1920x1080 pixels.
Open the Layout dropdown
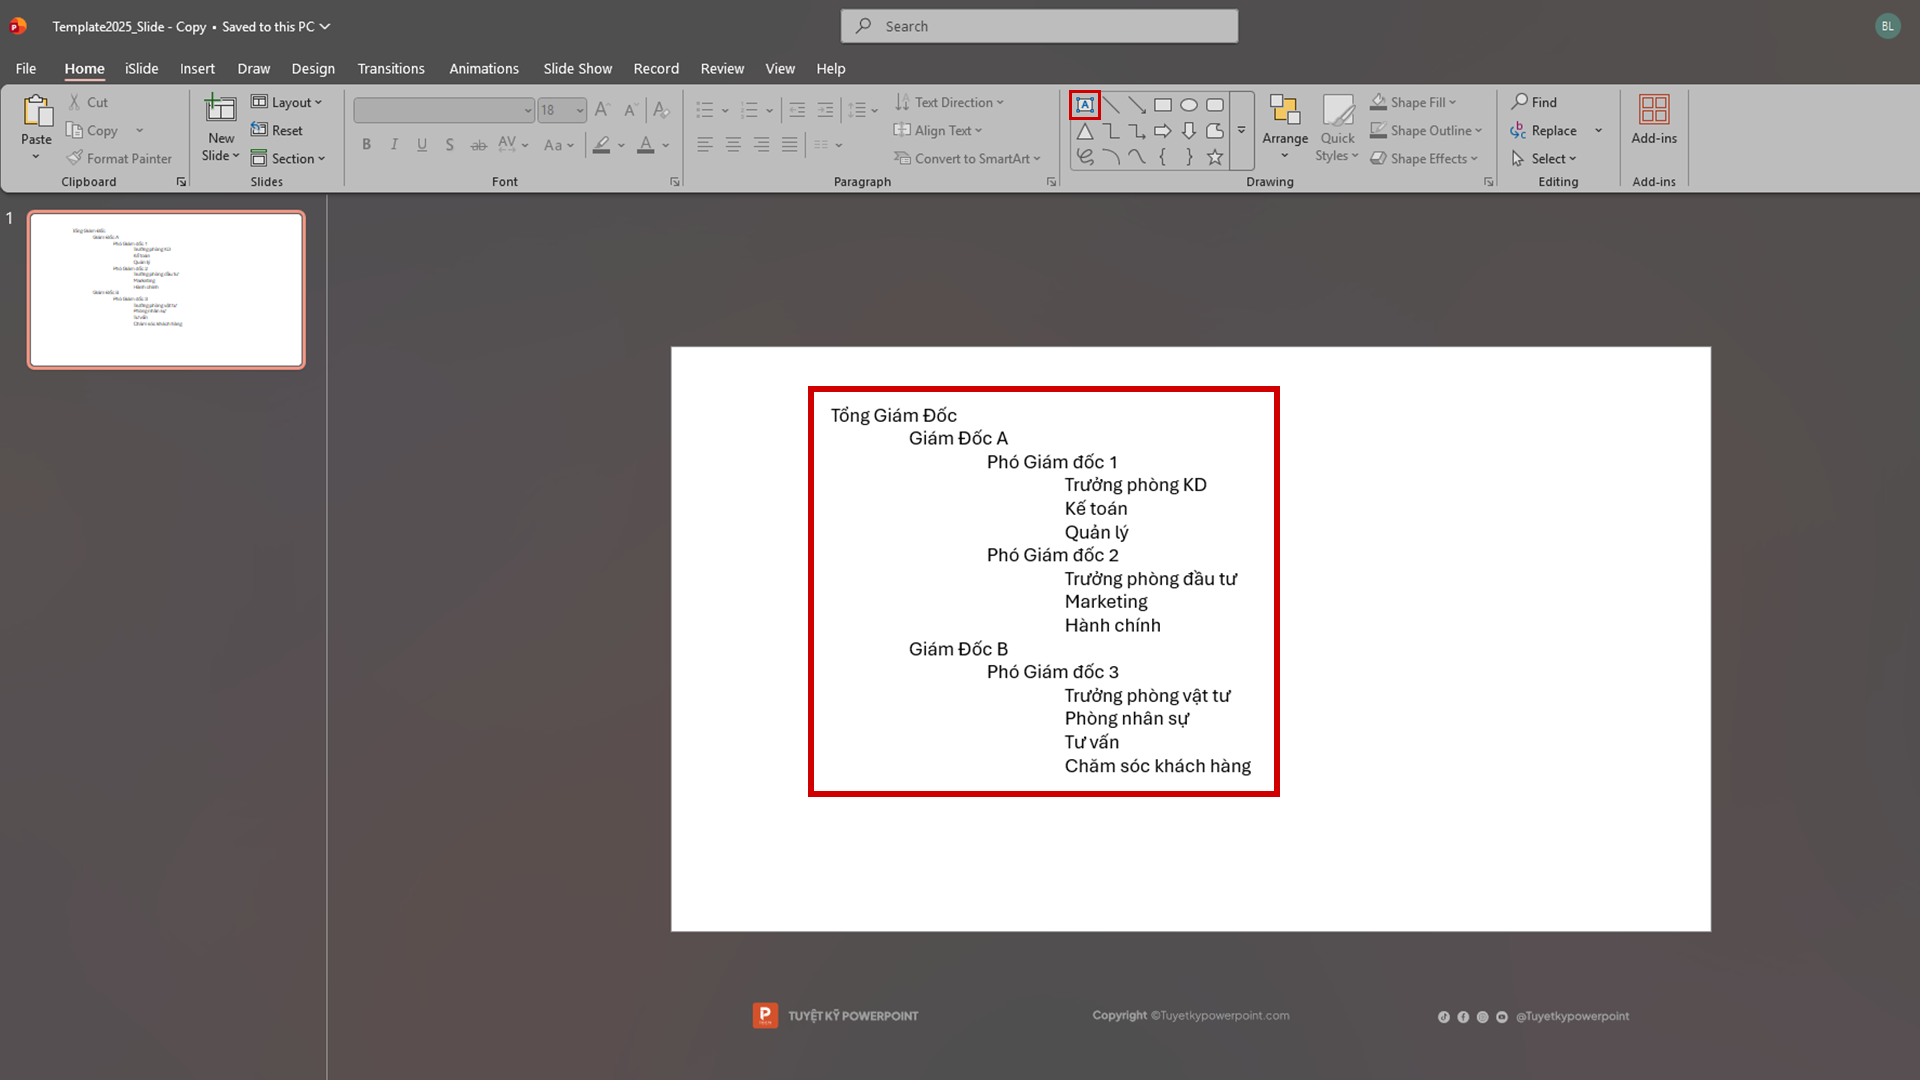point(287,102)
